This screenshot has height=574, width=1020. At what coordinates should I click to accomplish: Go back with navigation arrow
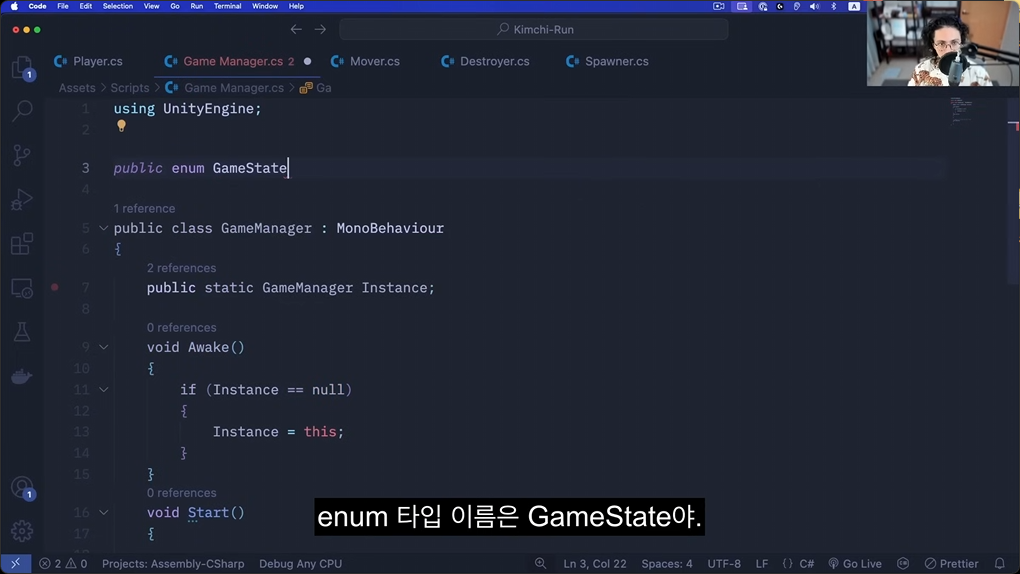(296, 29)
